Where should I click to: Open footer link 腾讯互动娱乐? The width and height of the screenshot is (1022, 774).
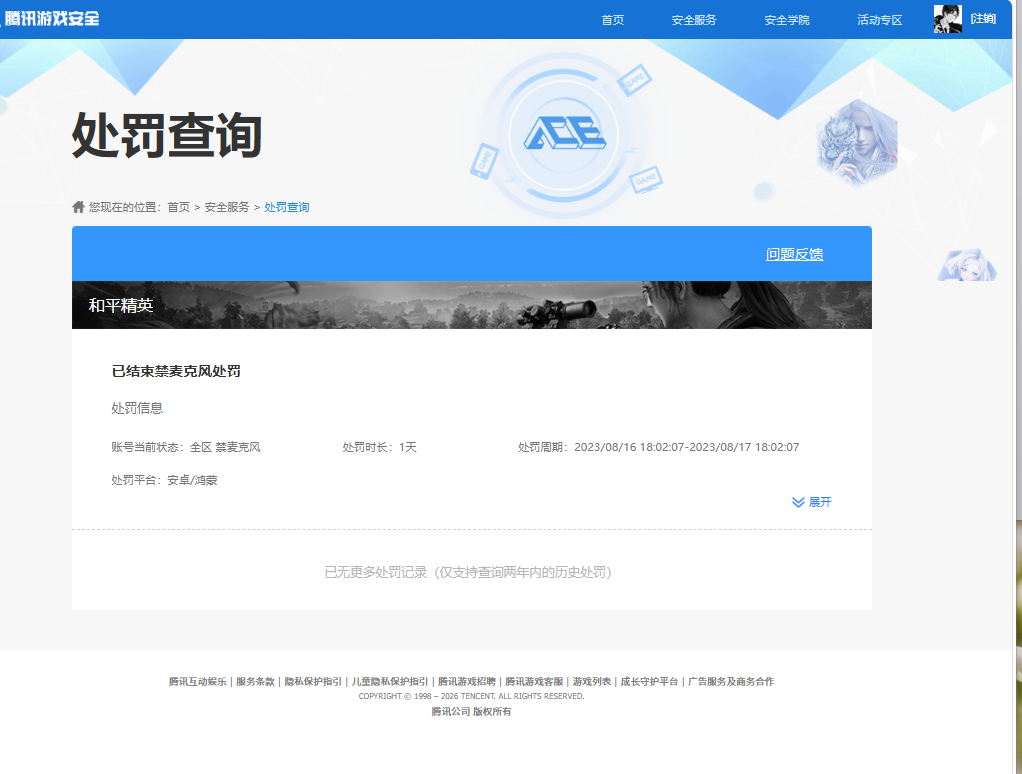197,681
